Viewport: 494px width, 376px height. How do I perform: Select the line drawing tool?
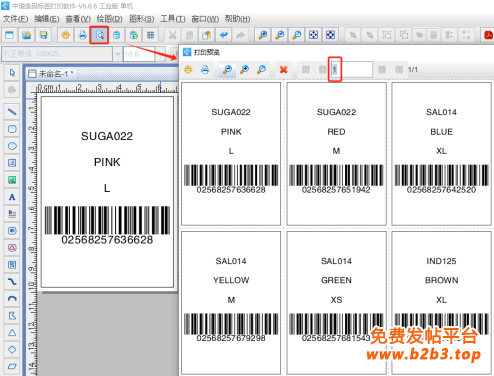12,112
